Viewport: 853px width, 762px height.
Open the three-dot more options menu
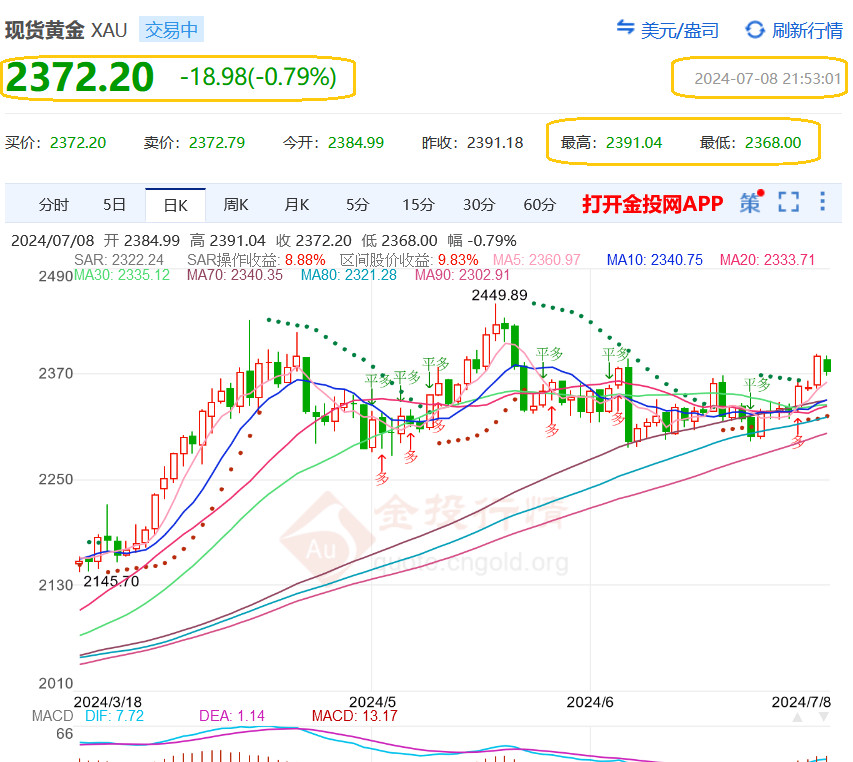(823, 202)
